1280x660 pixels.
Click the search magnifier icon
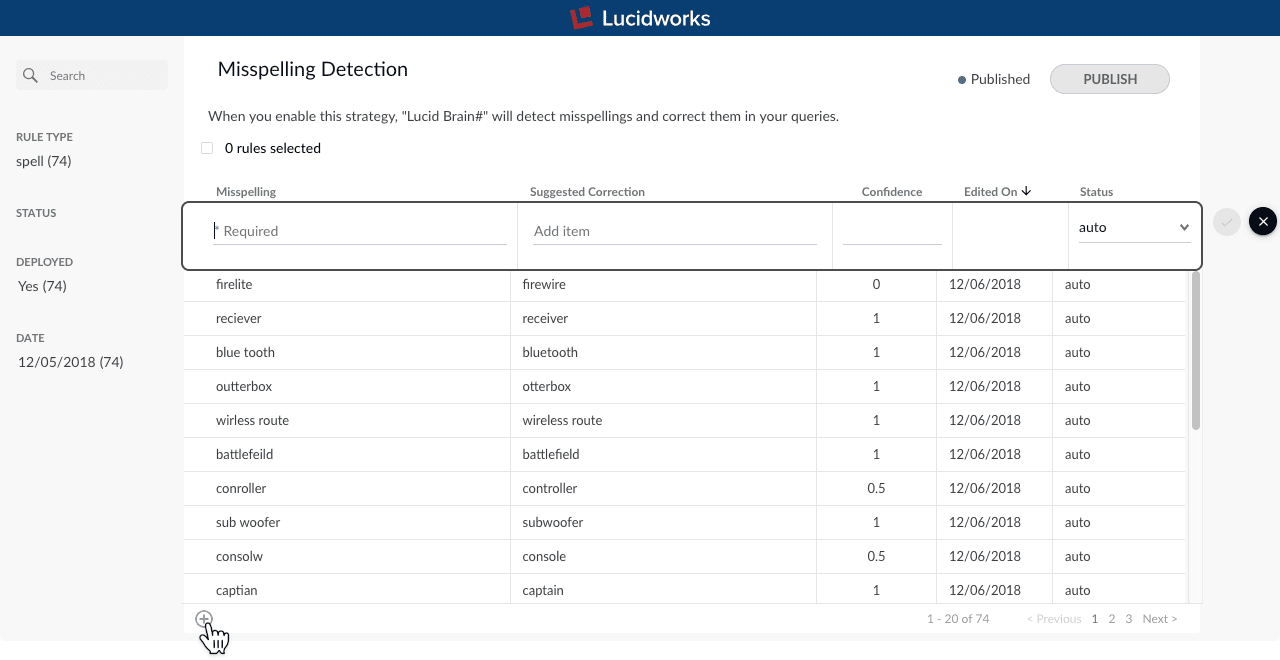point(30,75)
